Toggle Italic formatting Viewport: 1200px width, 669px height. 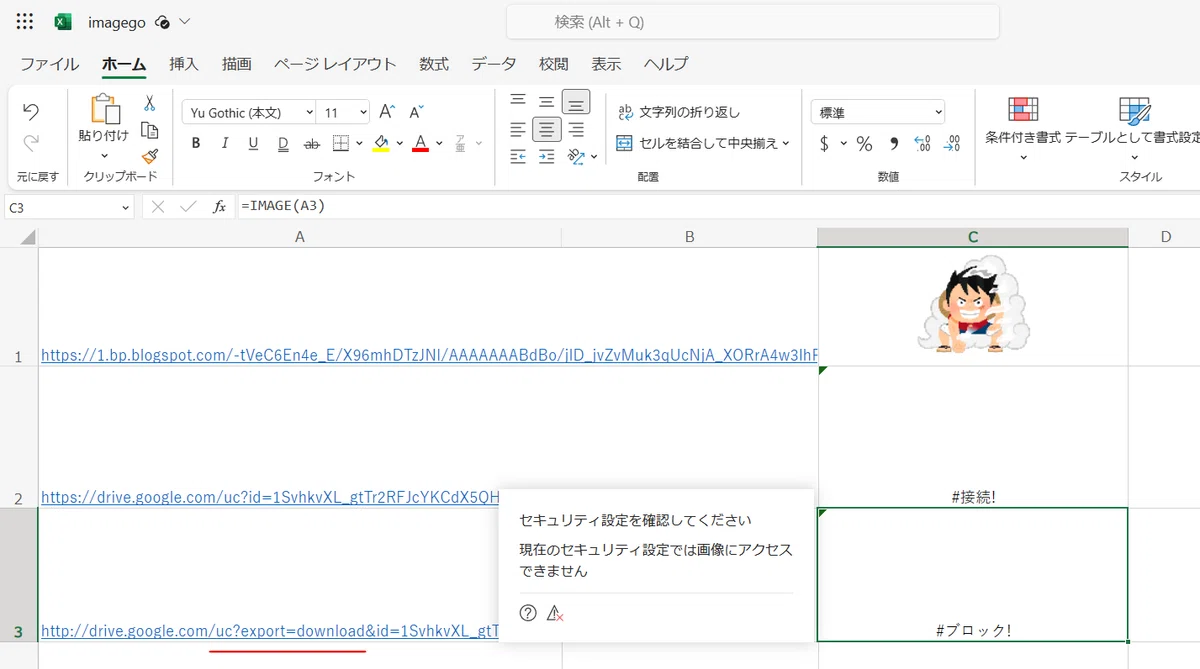pos(225,144)
